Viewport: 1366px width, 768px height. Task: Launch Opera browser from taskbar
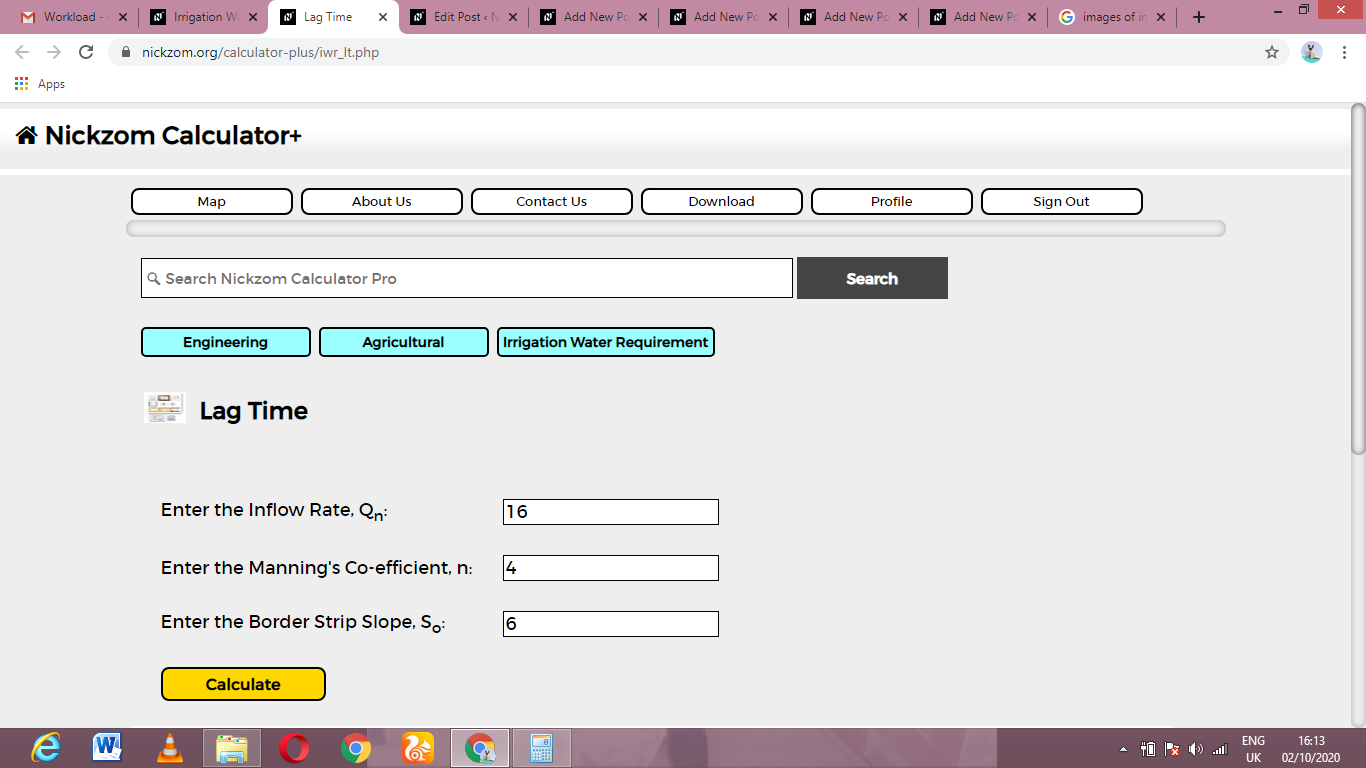[294, 748]
